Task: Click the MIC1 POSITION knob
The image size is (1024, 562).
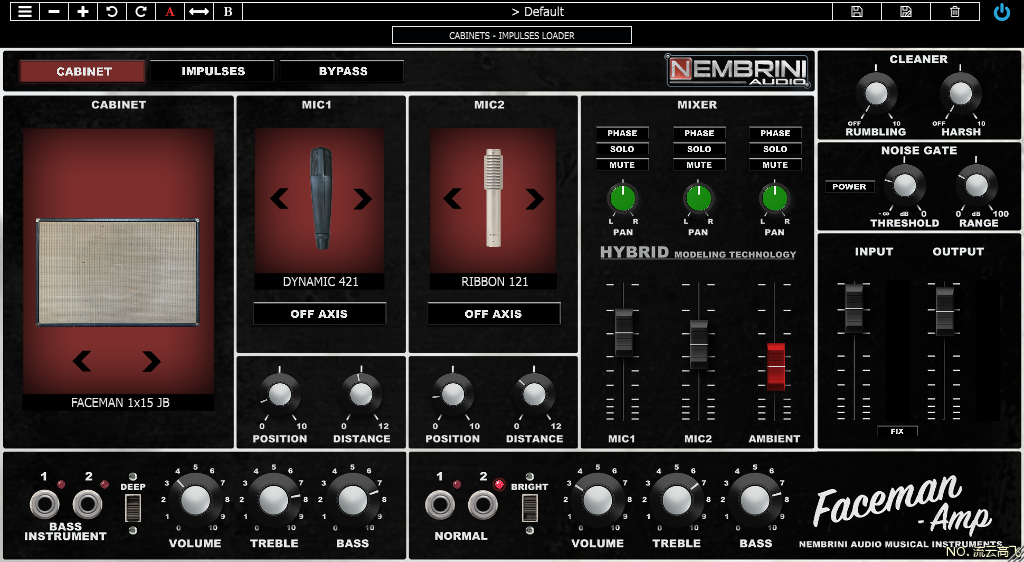Action: tap(280, 394)
